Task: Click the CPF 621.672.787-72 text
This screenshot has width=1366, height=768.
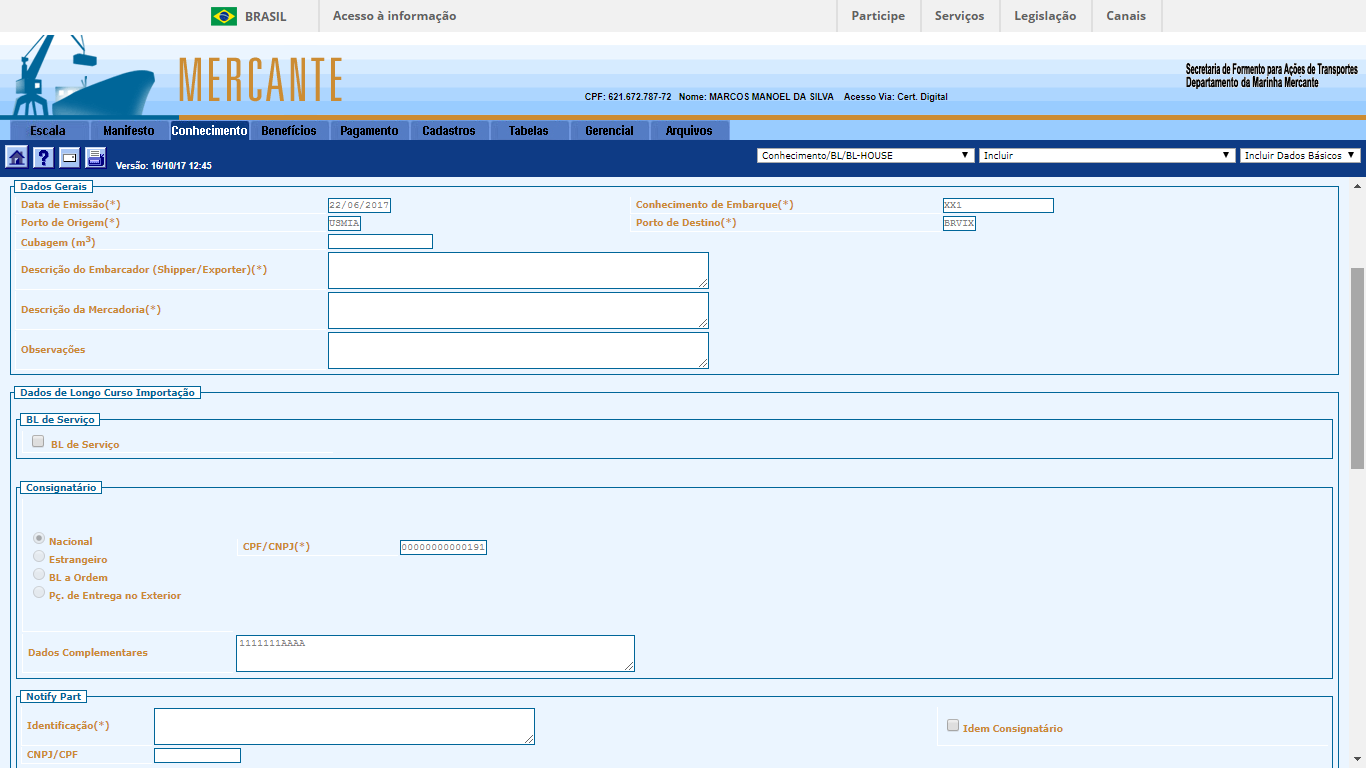Action: tap(628, 97)
